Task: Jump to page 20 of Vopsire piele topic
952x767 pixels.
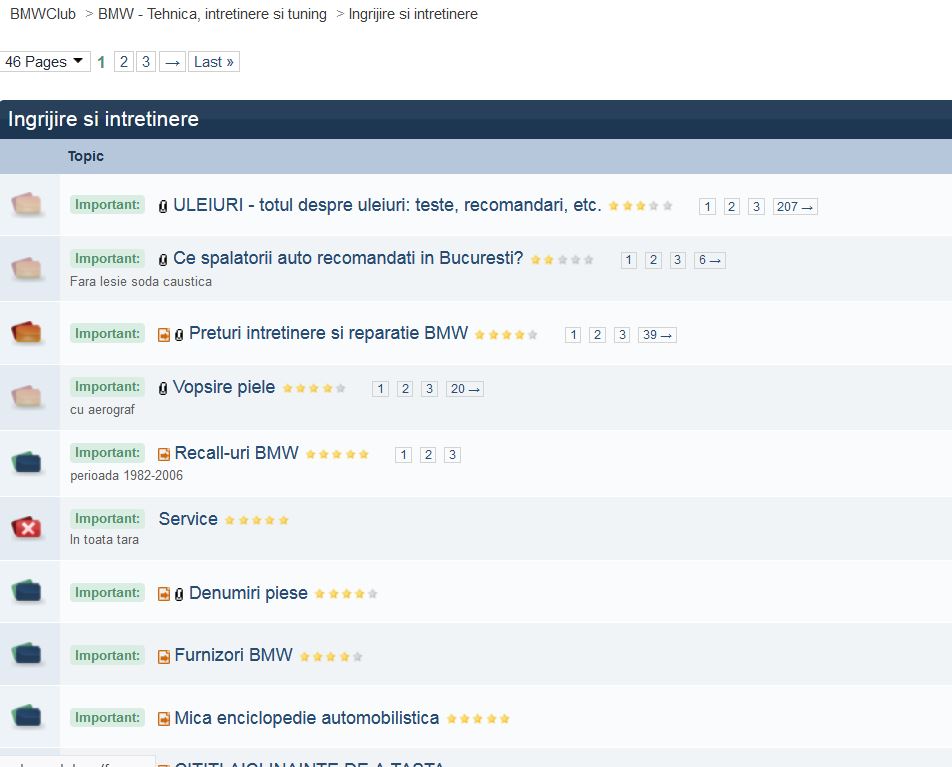Action: [x=465, y=389]
